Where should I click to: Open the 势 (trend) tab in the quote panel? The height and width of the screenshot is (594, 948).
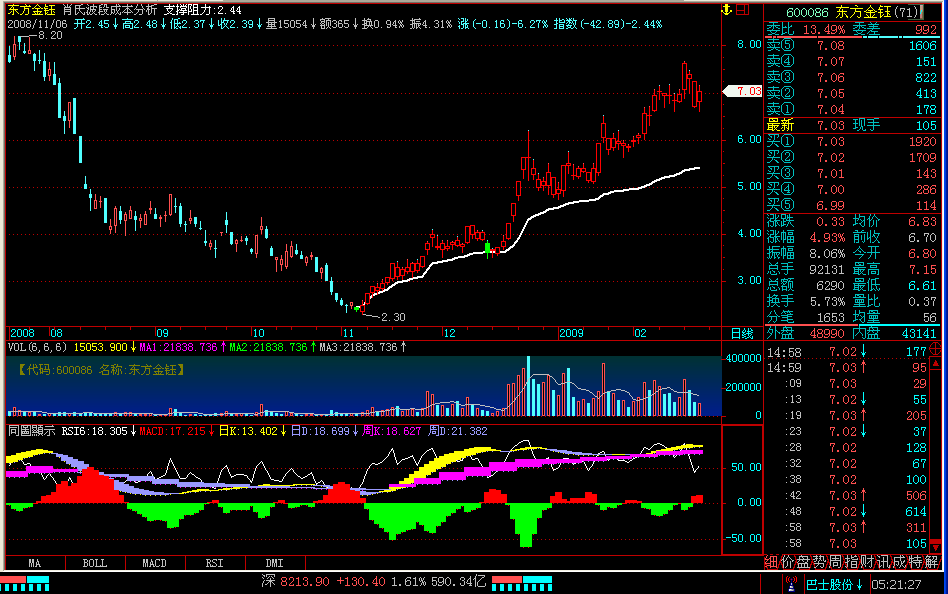click(819, 562)
